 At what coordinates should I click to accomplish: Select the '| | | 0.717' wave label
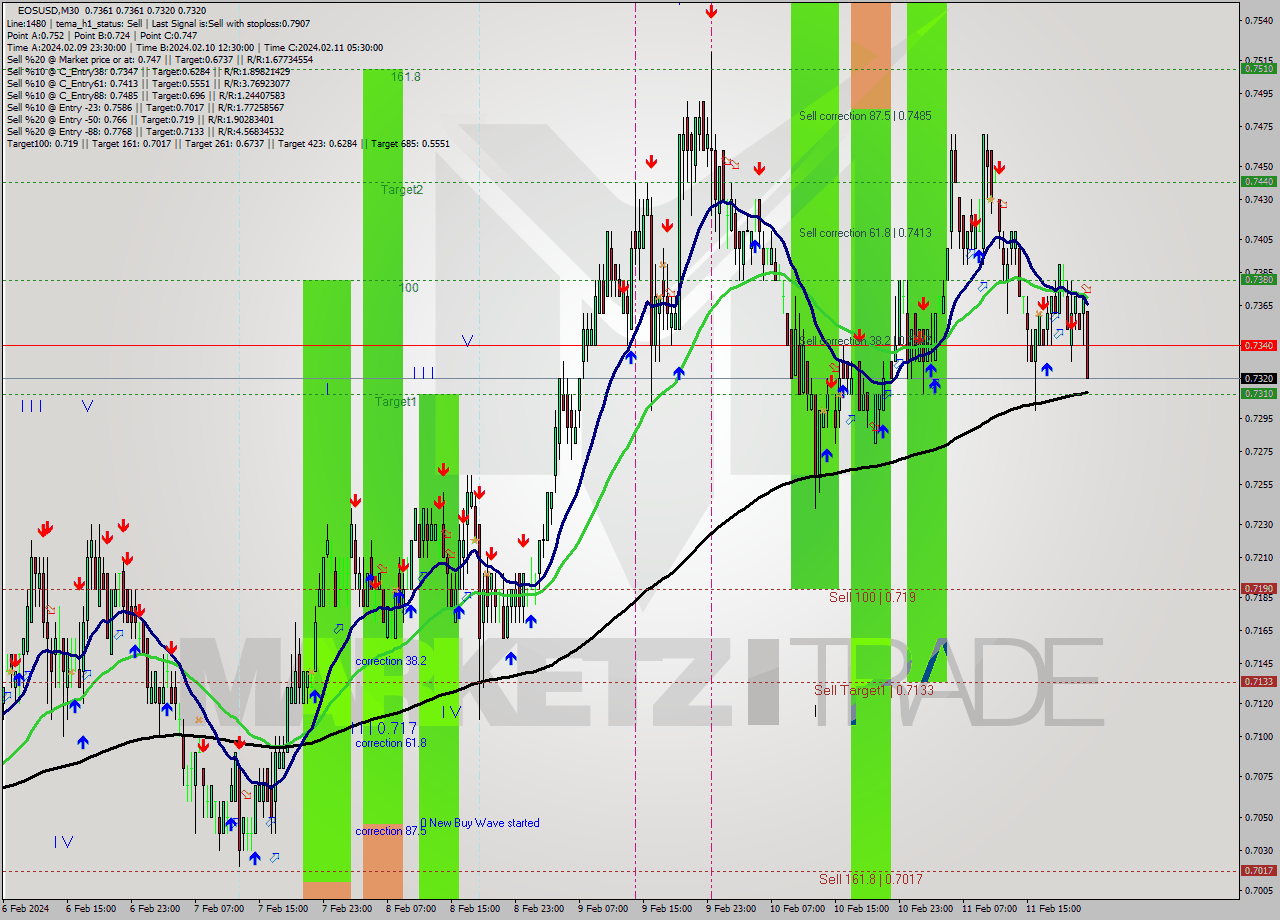(x=384, y=729)
